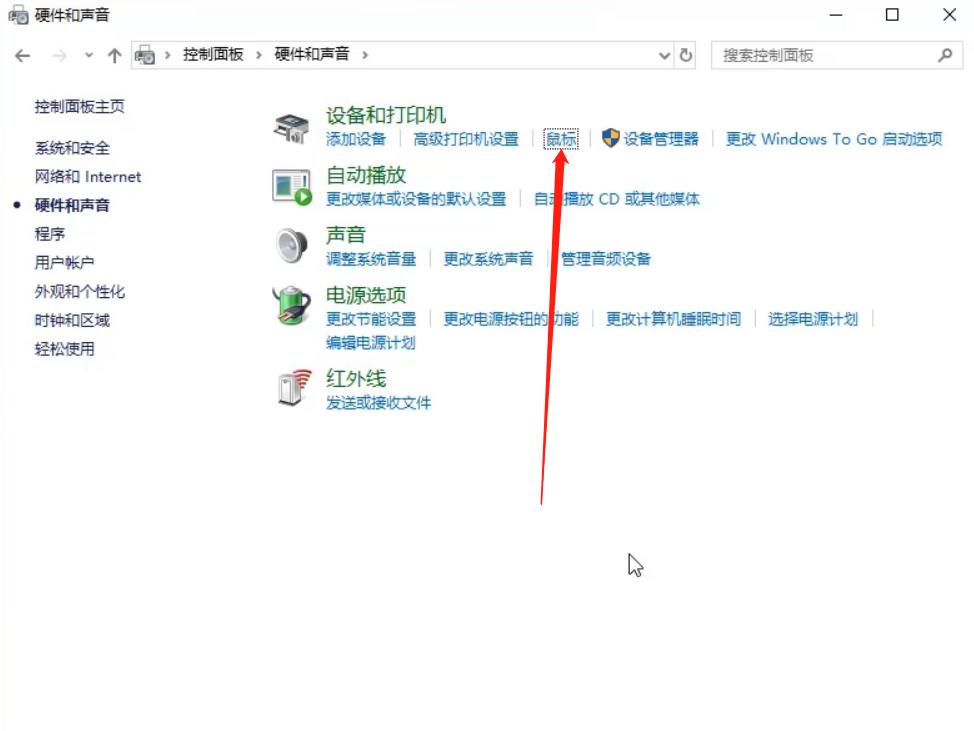Expand chevron before 控制面板 breadcrumb
This screenshot has height=731, width=974.
167,55
